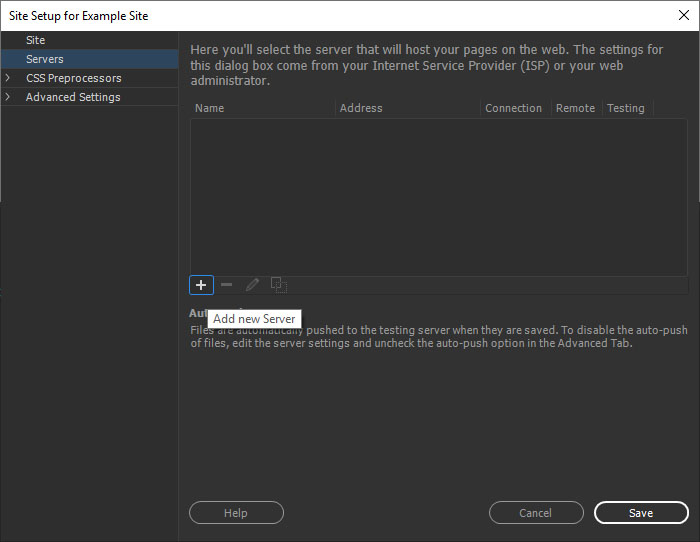Image resolution: width=700 pixels, height=542 pixels.
Task: Expand the CSS Preprocessors arrow
Action: click(9, 78)
